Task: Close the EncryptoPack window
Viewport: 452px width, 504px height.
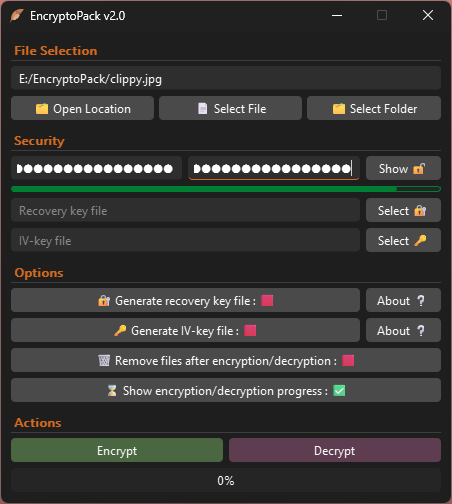Action: 428,15
